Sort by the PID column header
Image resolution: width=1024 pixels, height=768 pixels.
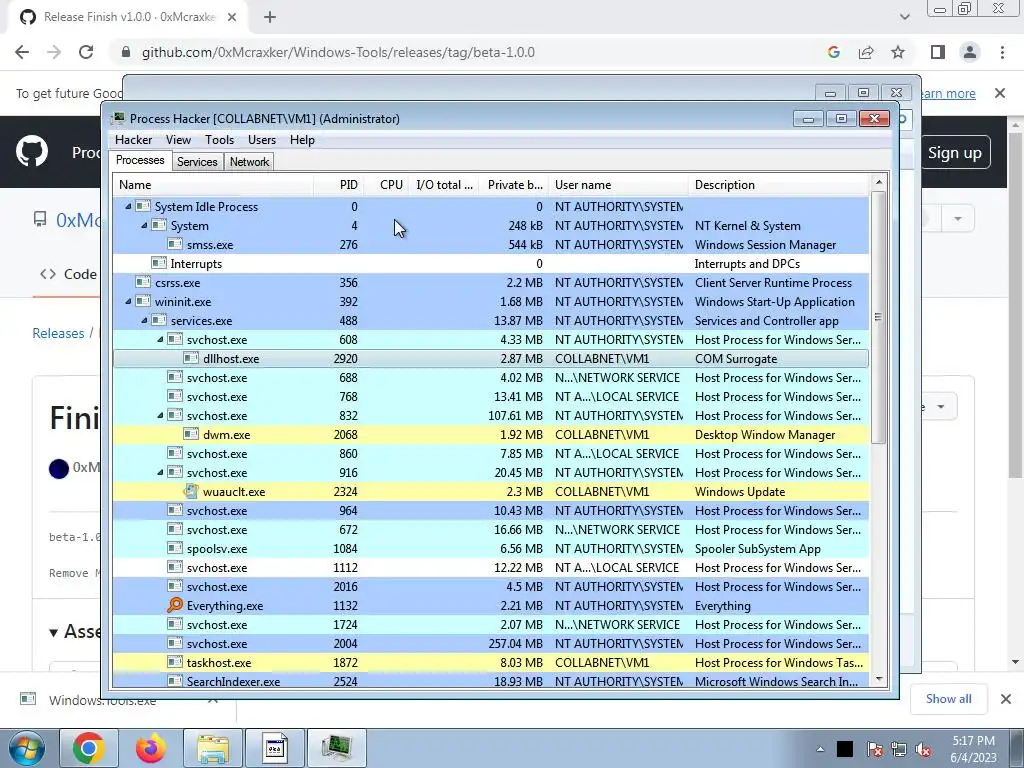pos(338,185)
